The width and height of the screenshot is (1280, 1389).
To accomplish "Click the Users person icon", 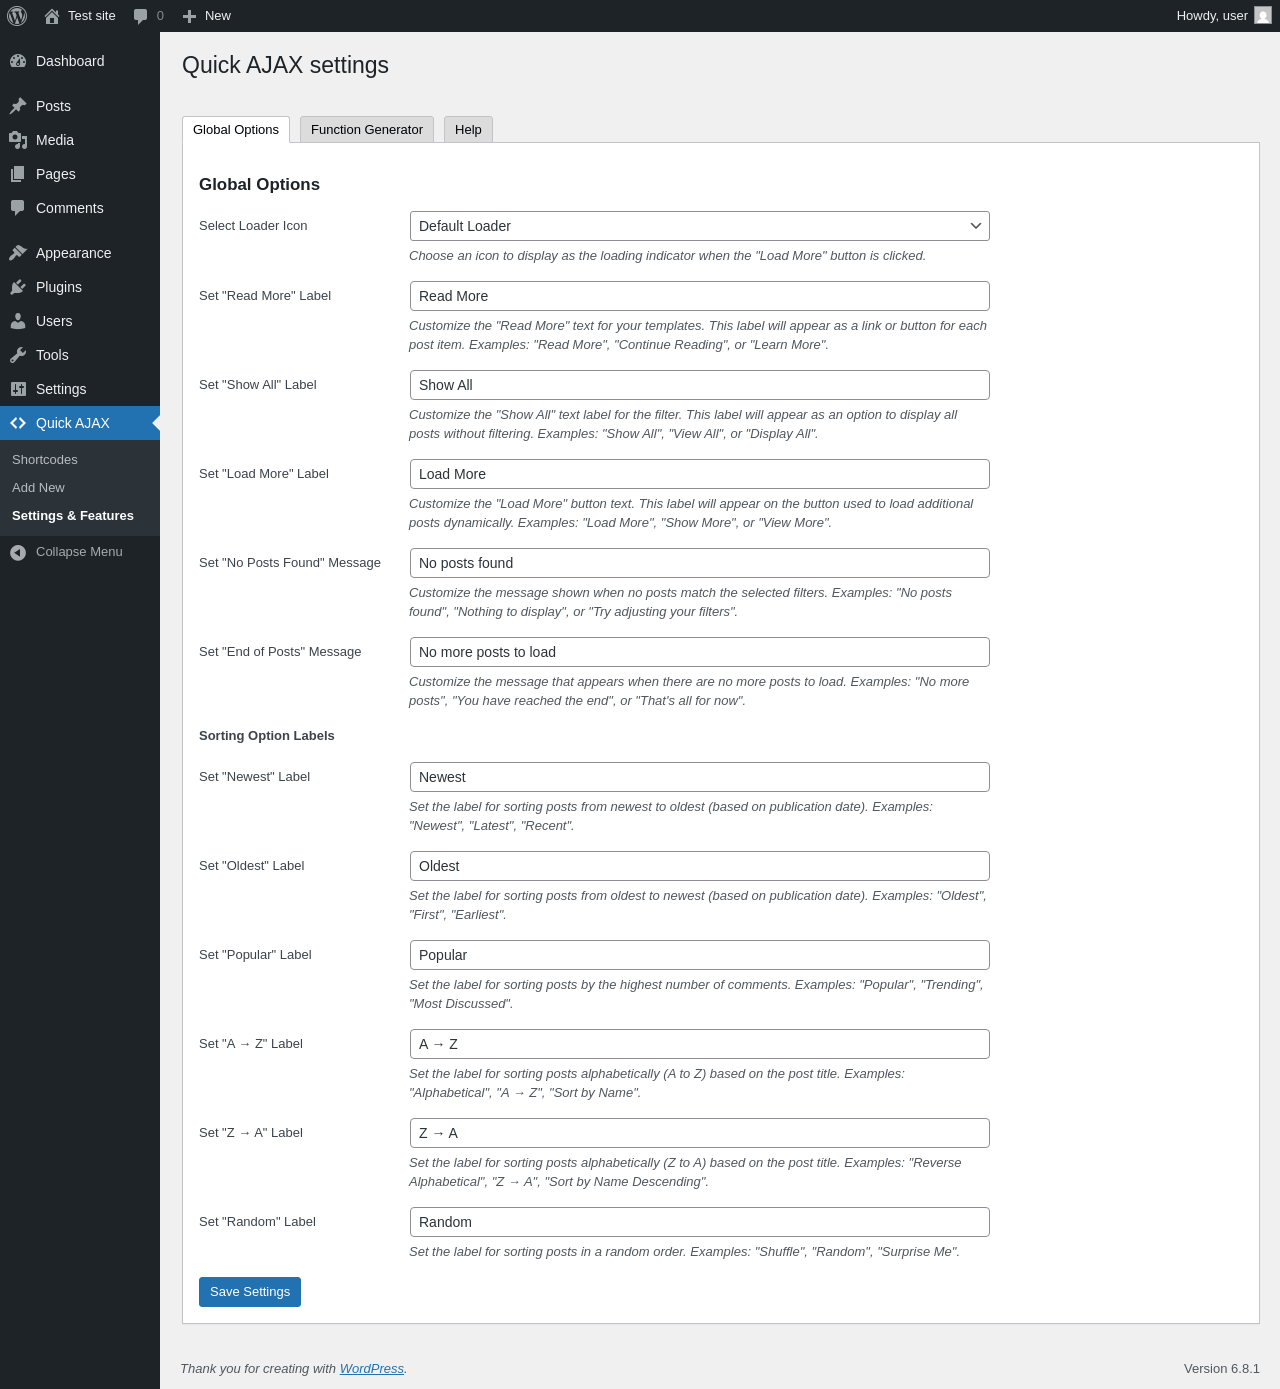I will pos(18,321).
